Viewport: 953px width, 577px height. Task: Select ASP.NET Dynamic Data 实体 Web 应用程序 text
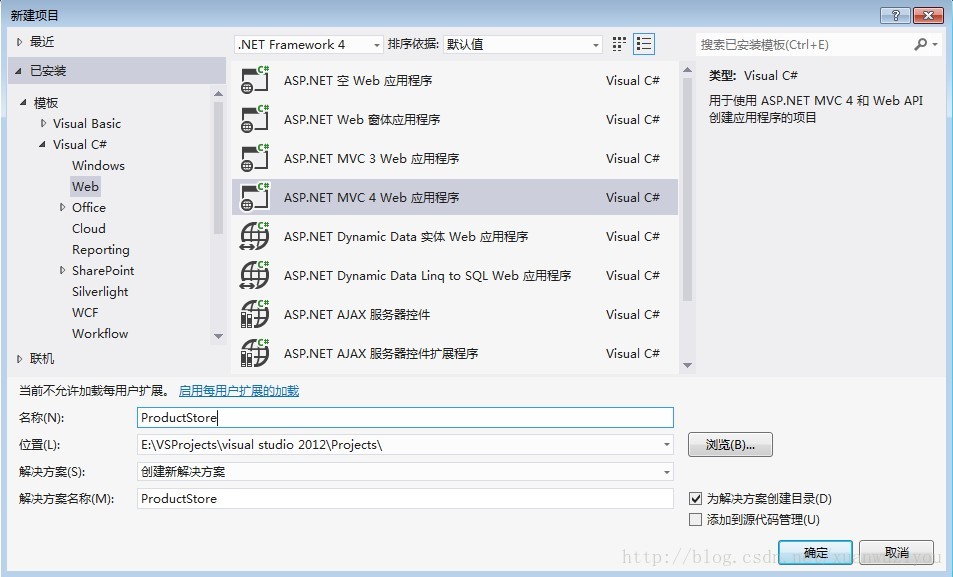pos(406,236)
